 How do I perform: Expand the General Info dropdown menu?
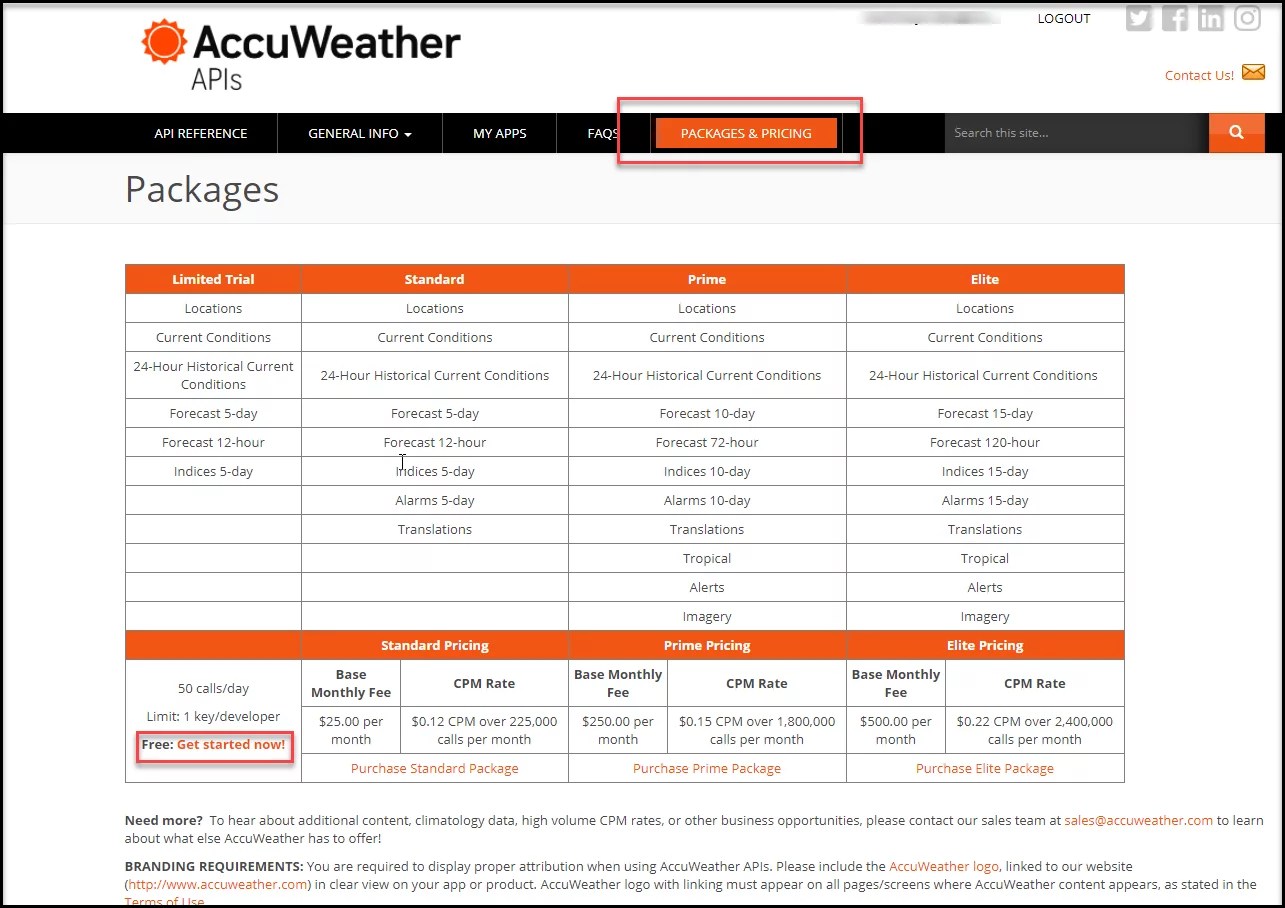[x=360, y=133]
